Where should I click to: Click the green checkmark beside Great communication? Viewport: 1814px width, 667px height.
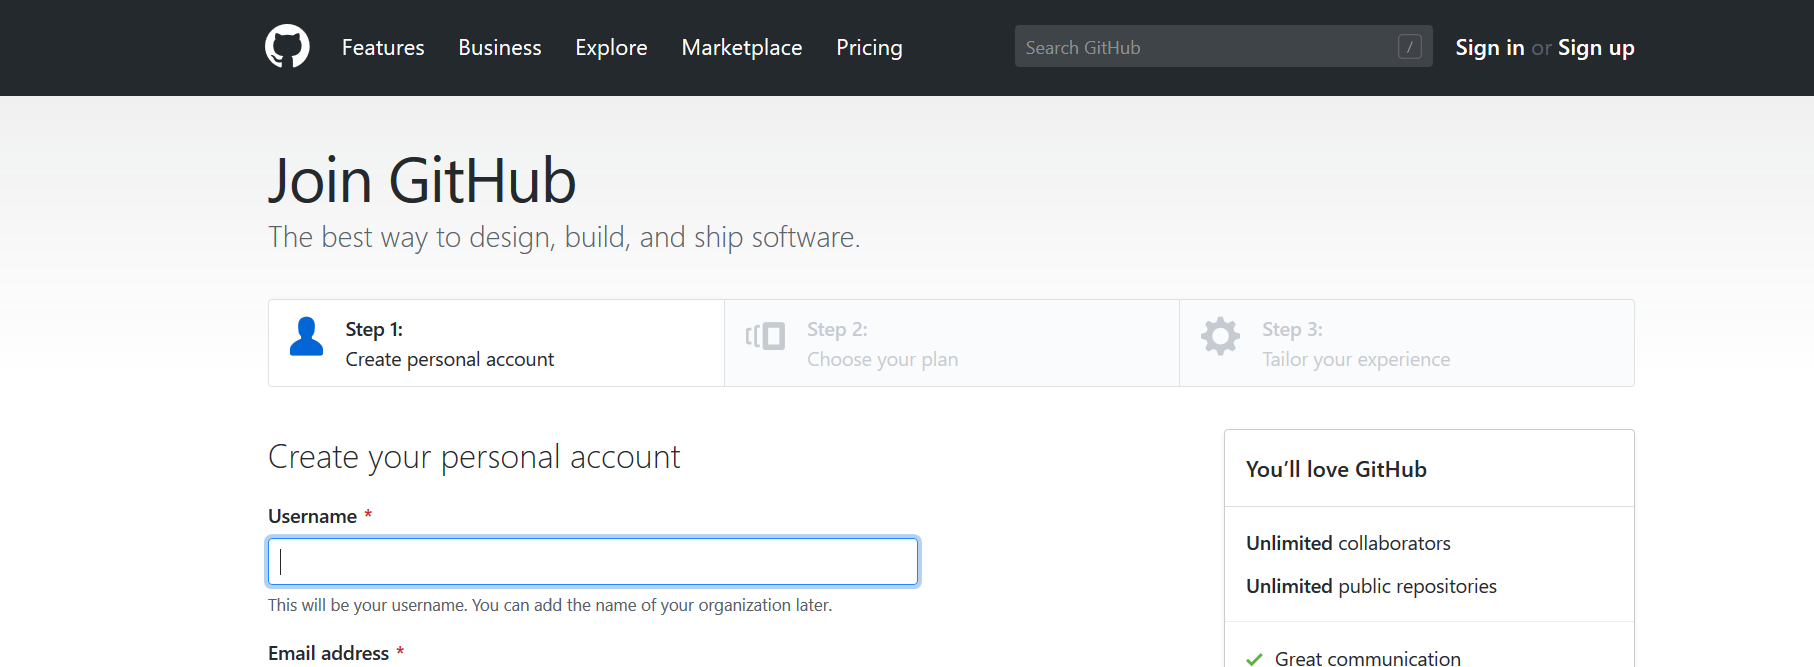1254,658
